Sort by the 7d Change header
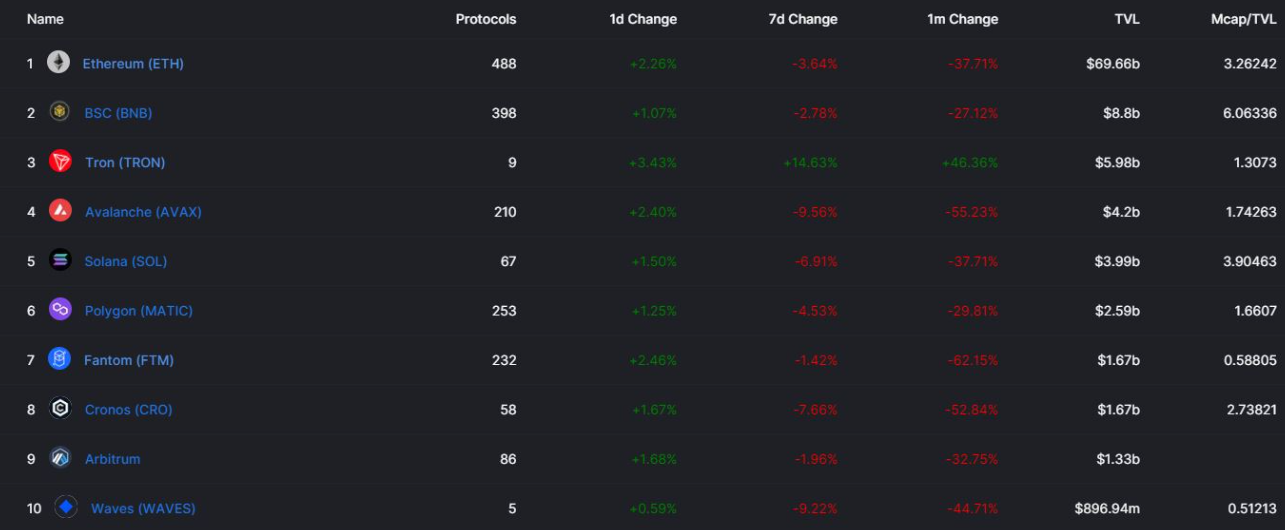The image size is (1285, 530). click(804, 19)
